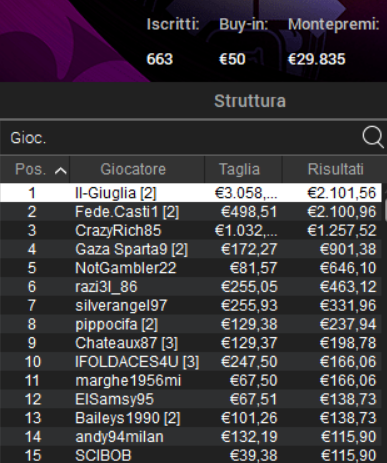Viewport: 387px width, 463px height.
Task: Select IFOLDACES4U in position 10
Action: [x=191, y=361]
